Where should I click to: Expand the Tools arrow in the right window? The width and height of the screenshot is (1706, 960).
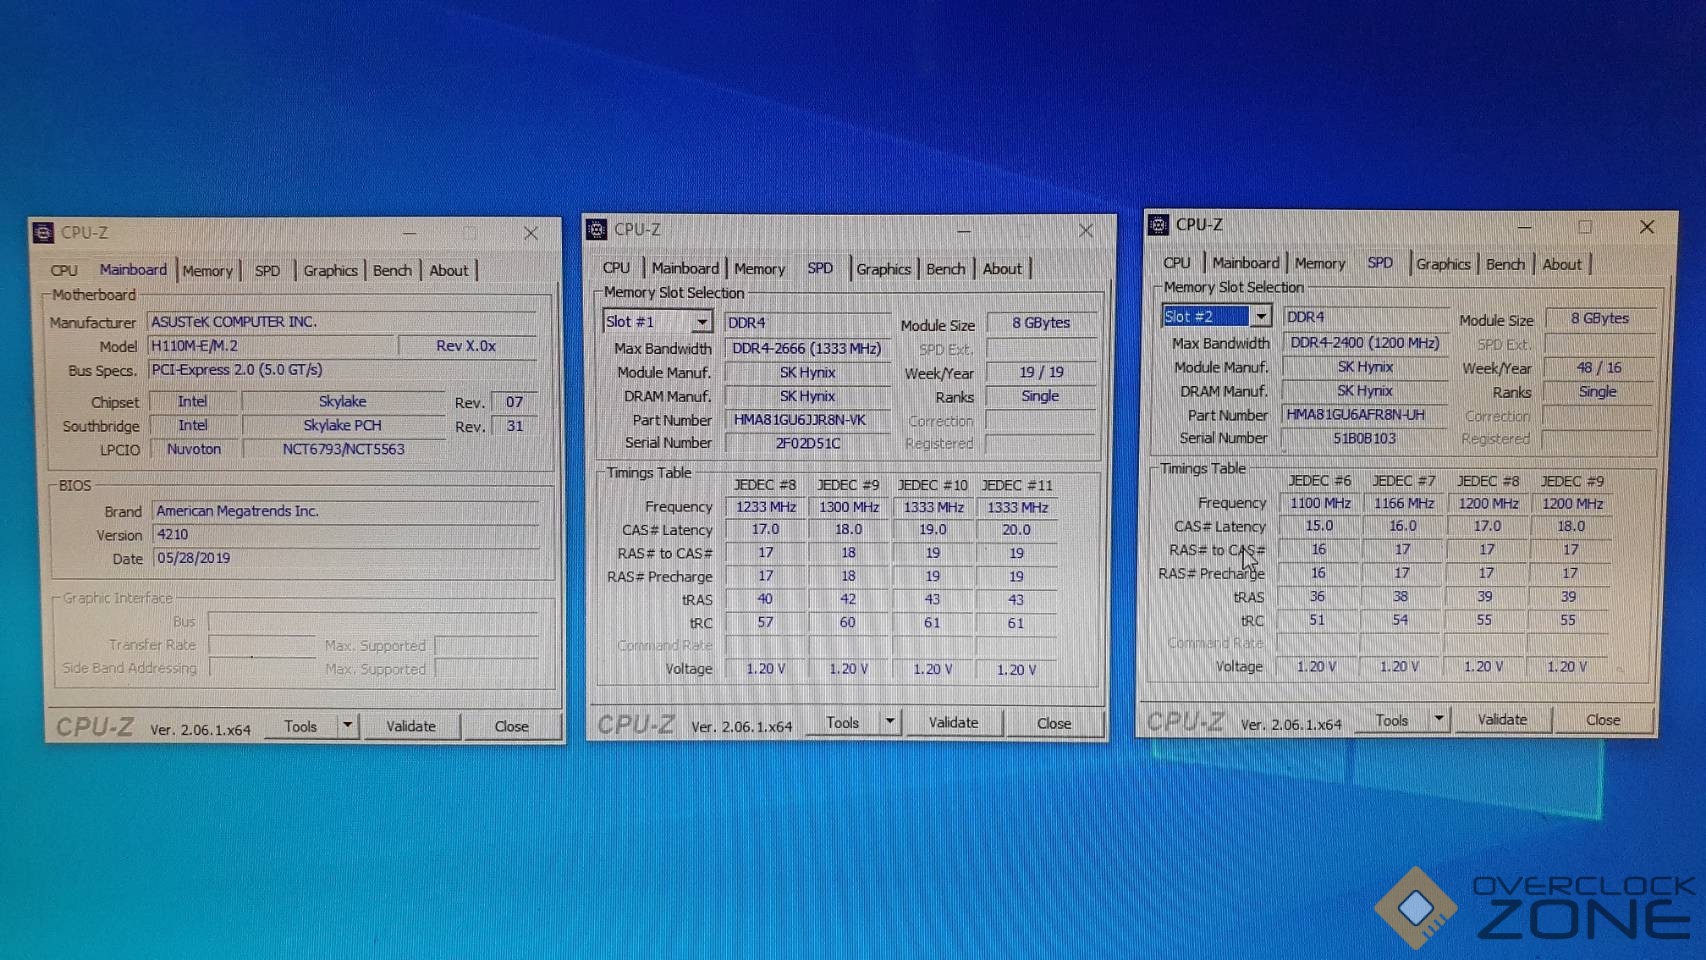click(x=1438, y=718)
